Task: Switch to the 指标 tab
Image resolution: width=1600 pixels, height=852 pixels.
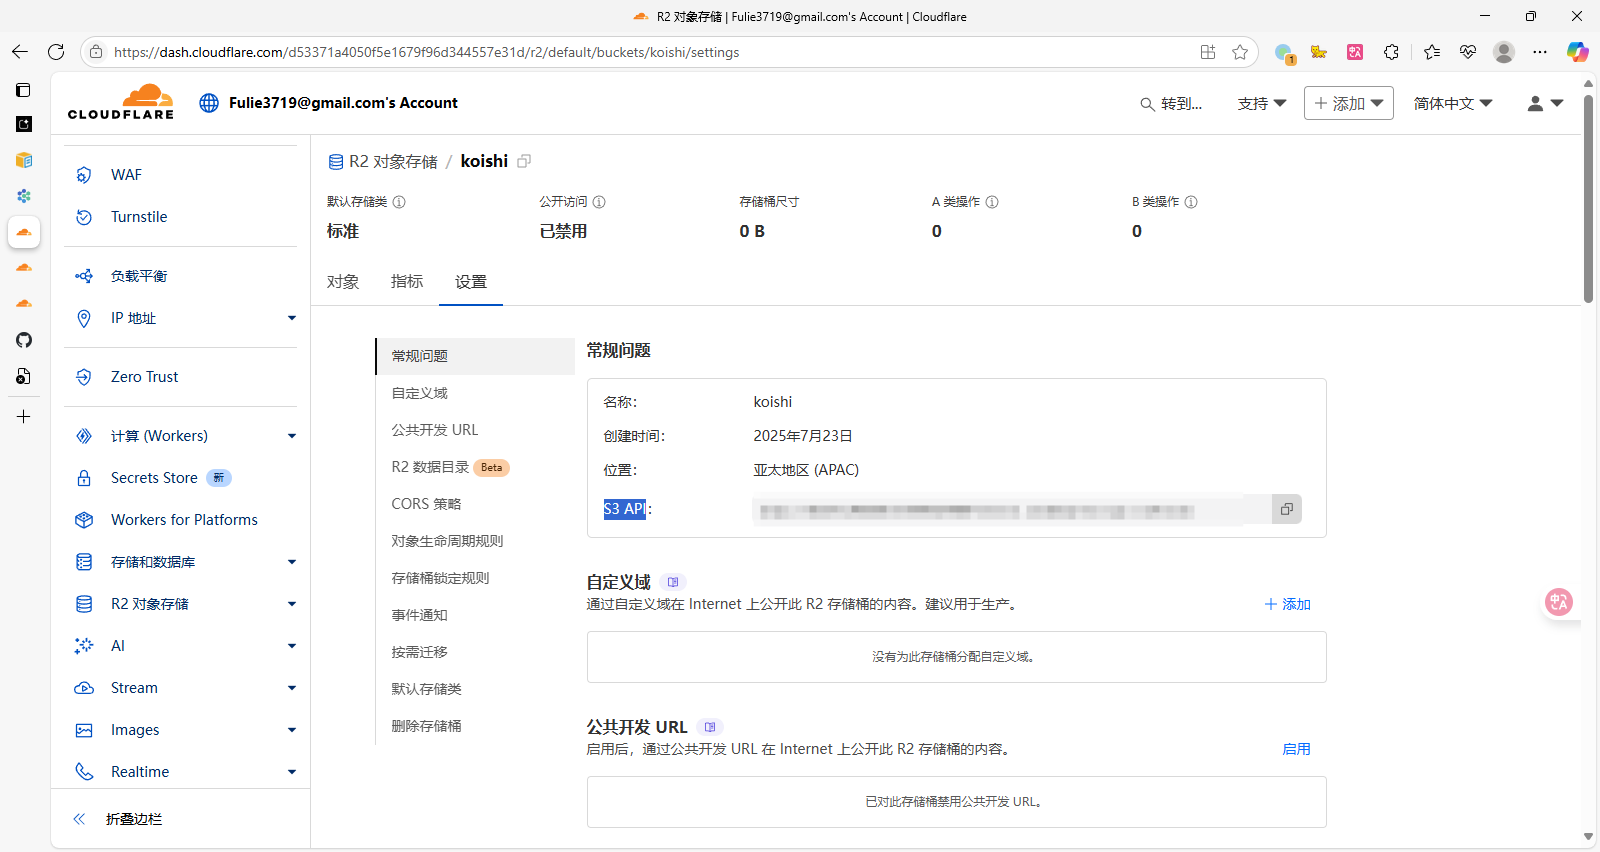Action: tap(407, 282)
